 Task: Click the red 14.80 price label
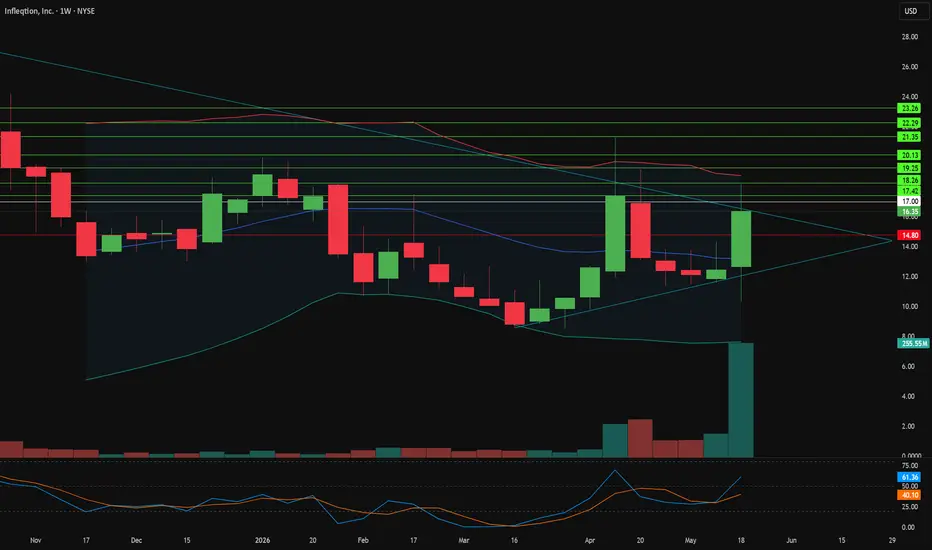(x=909, y=235)
